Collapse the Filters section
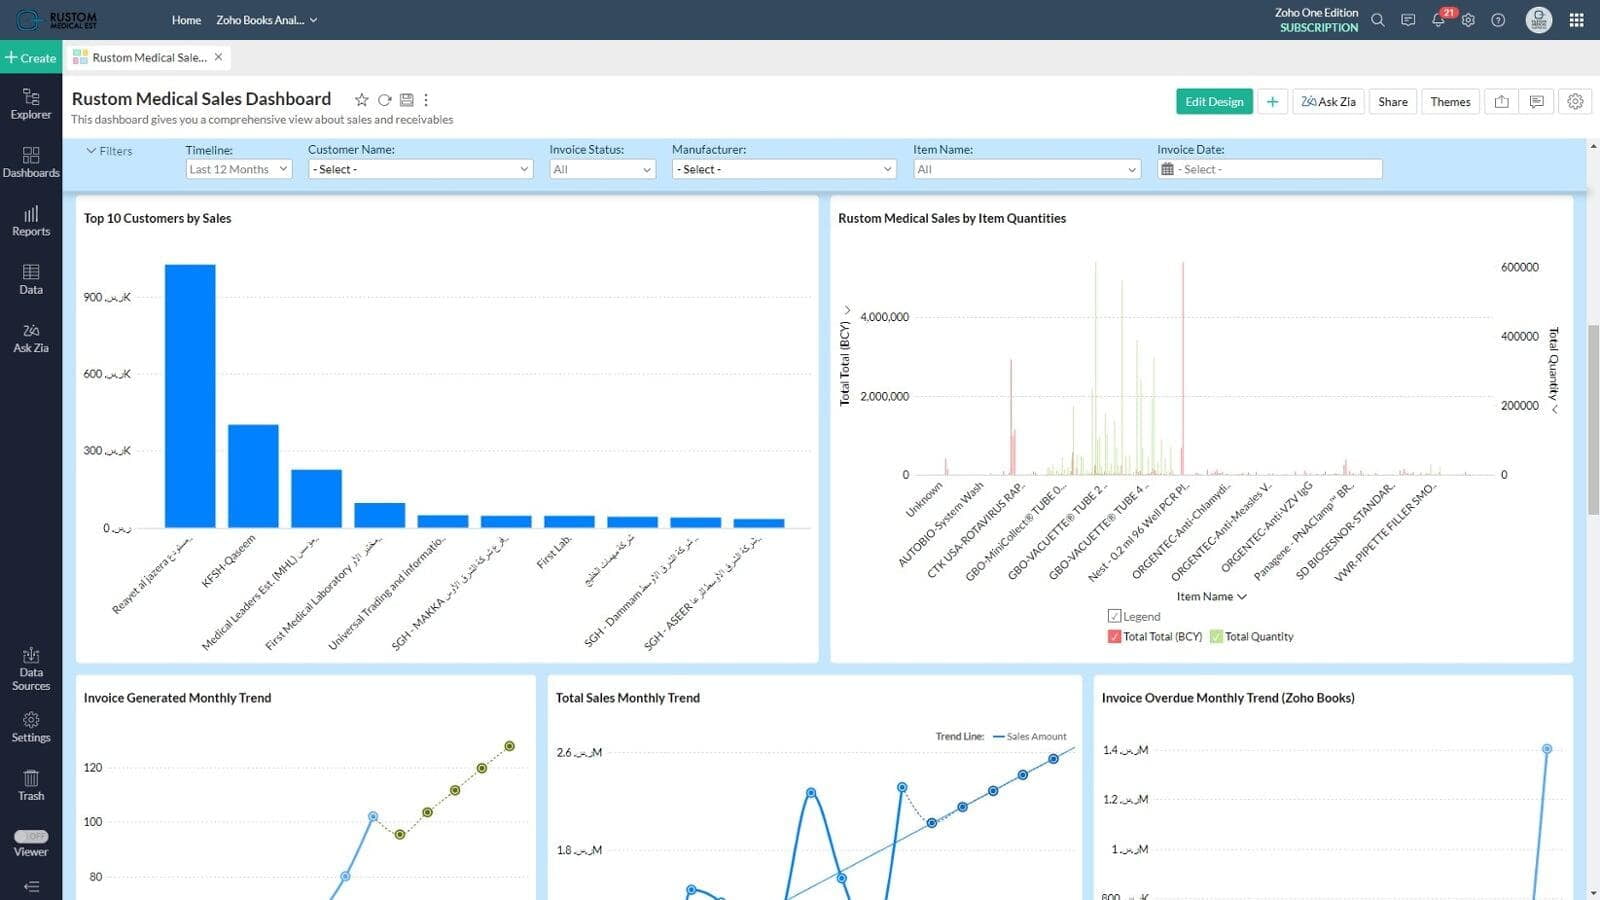 pyautogui.click(x=109, y=151)
